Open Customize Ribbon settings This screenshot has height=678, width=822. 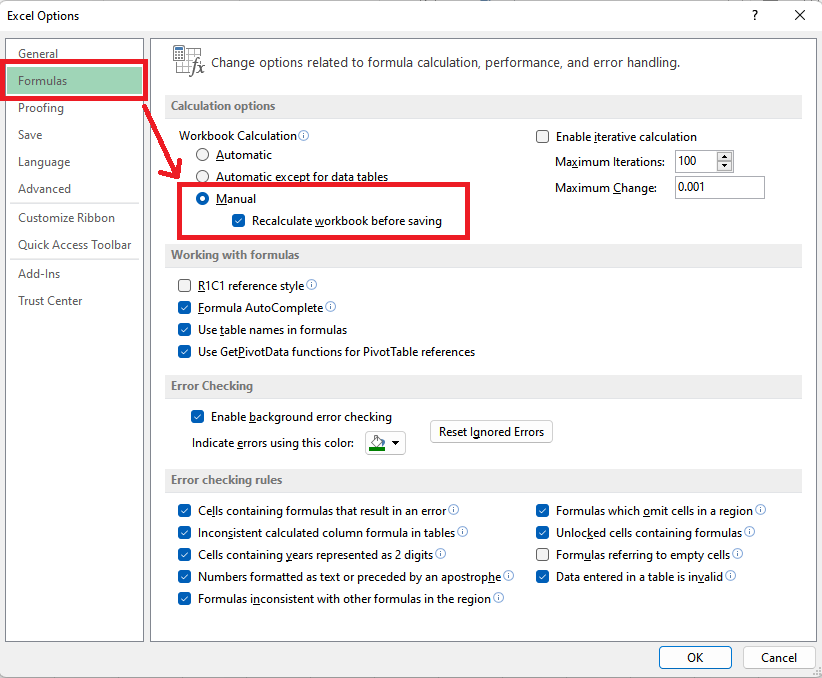pyautogui.click(x=67, y=218)
